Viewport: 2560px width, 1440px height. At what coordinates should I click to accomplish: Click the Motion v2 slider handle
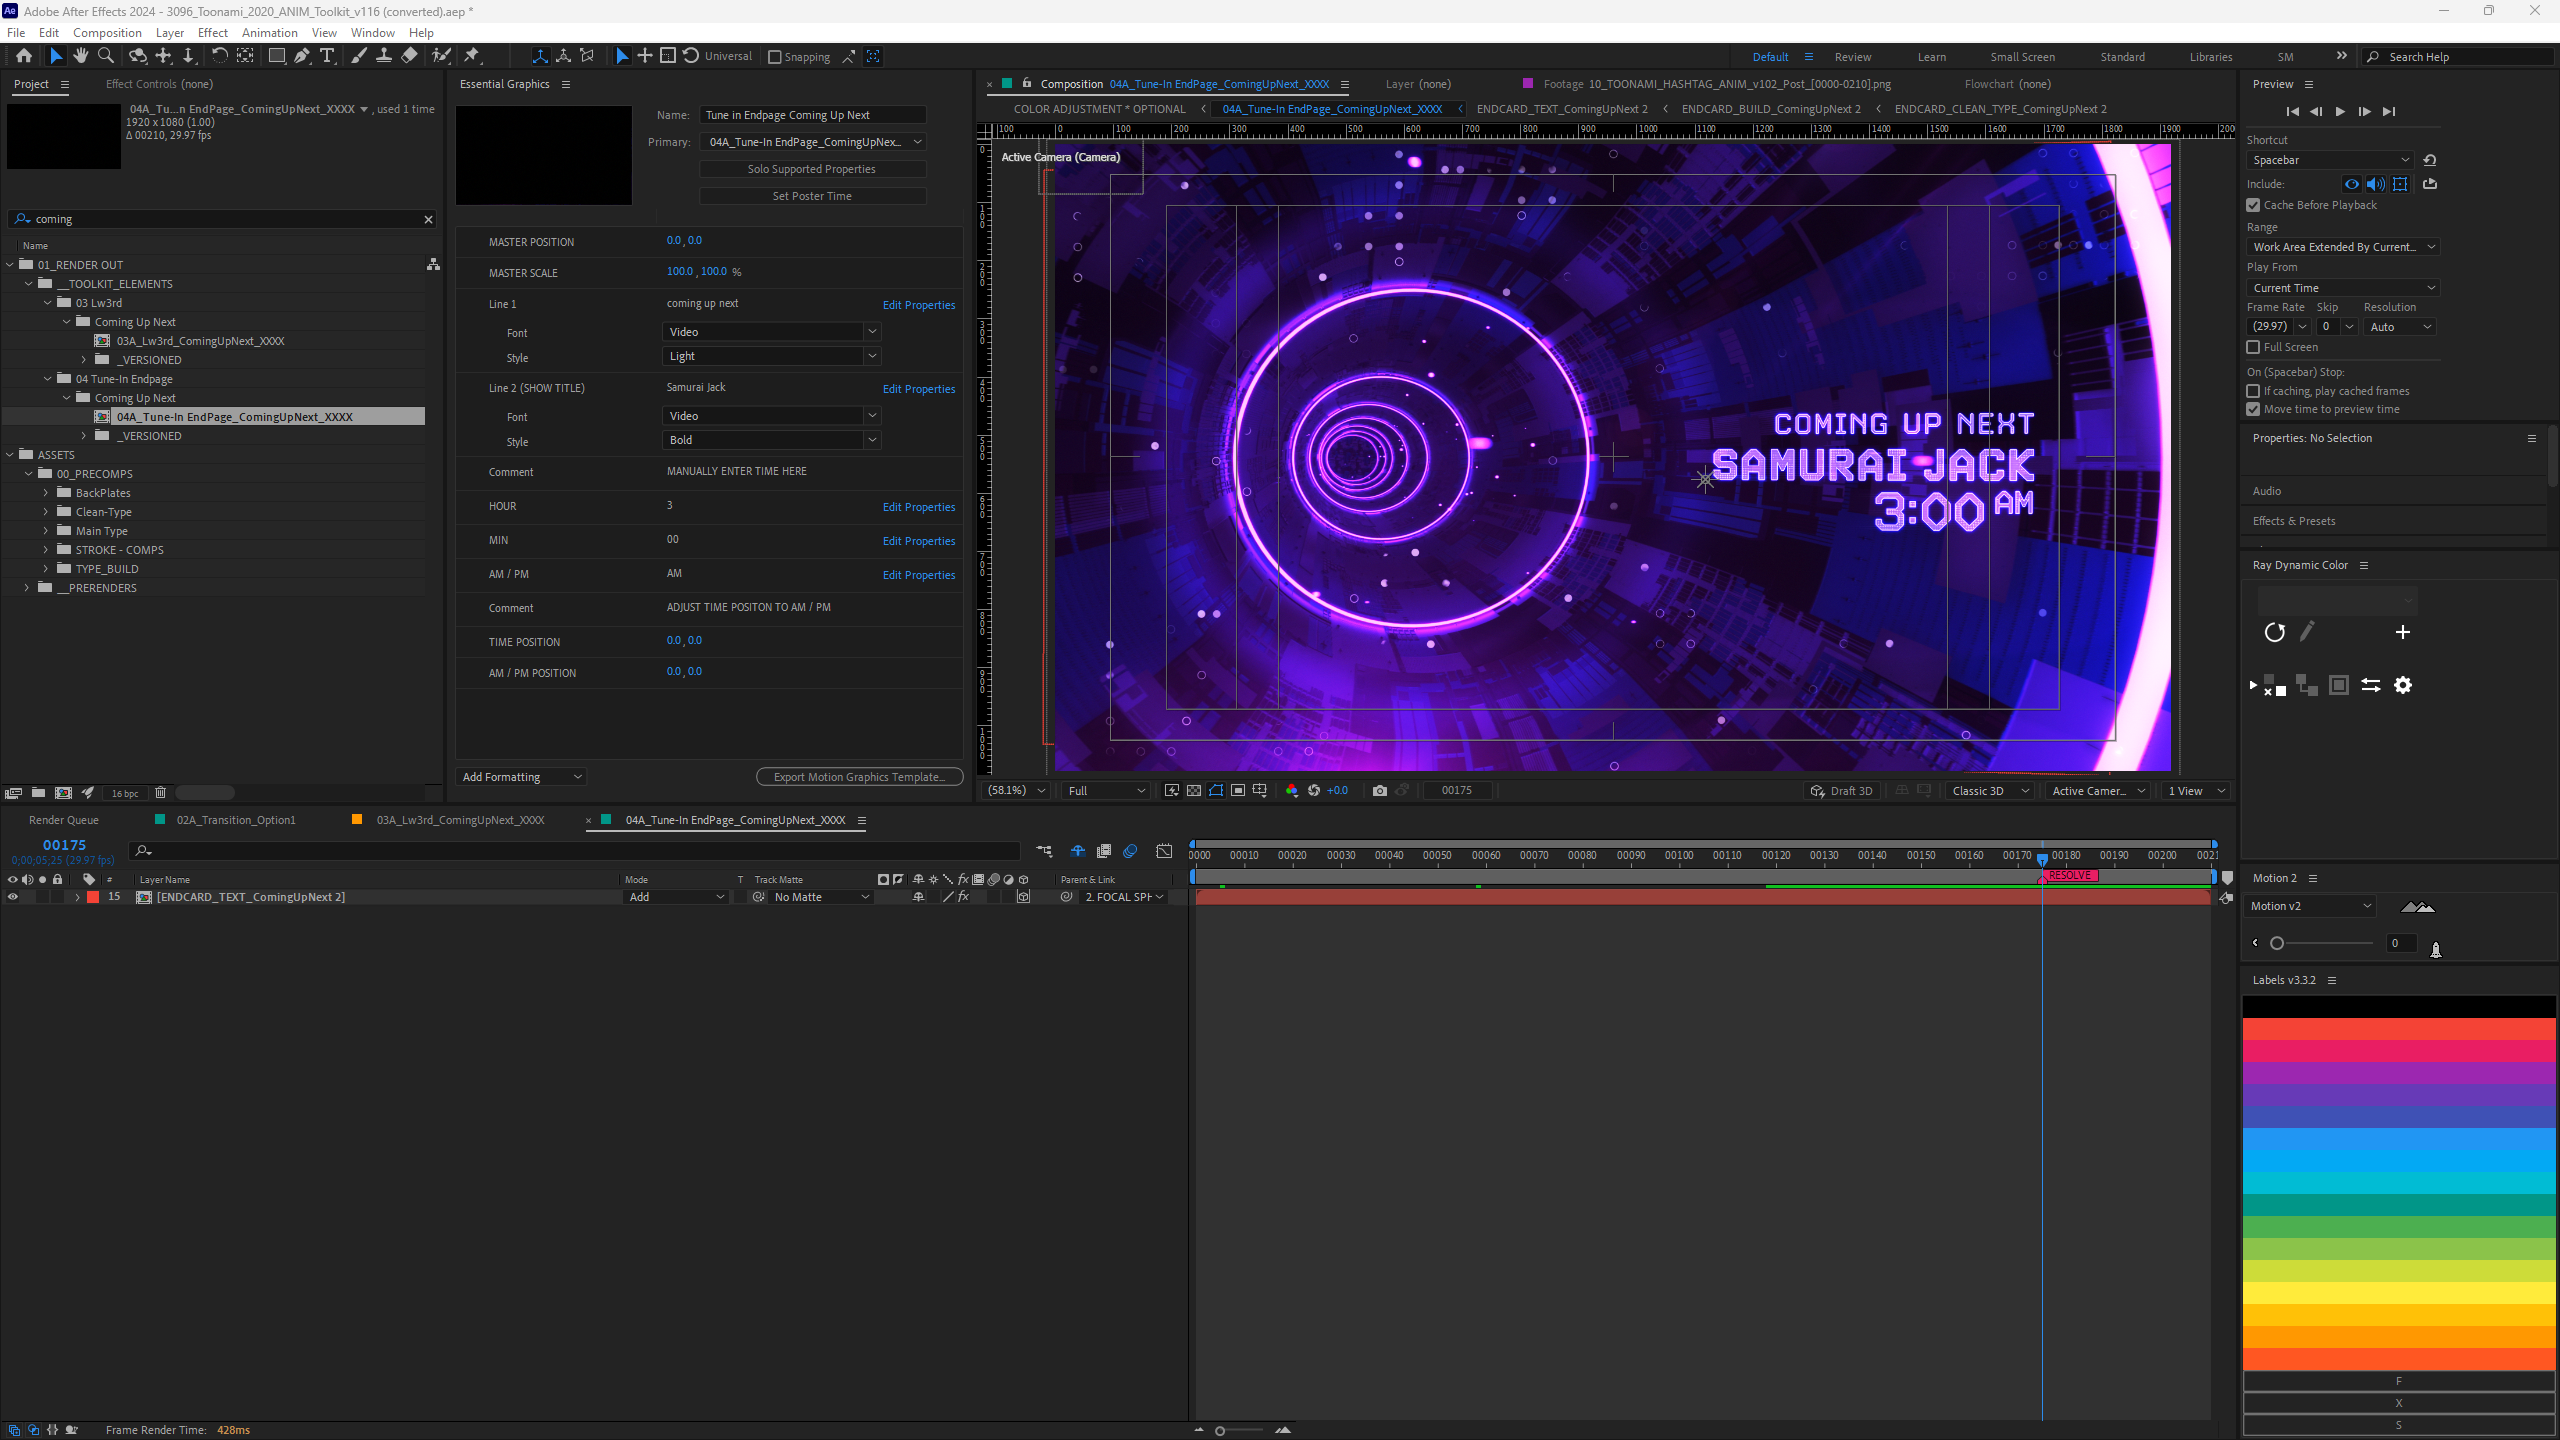pyautogui.click(x=2277, y=943)
